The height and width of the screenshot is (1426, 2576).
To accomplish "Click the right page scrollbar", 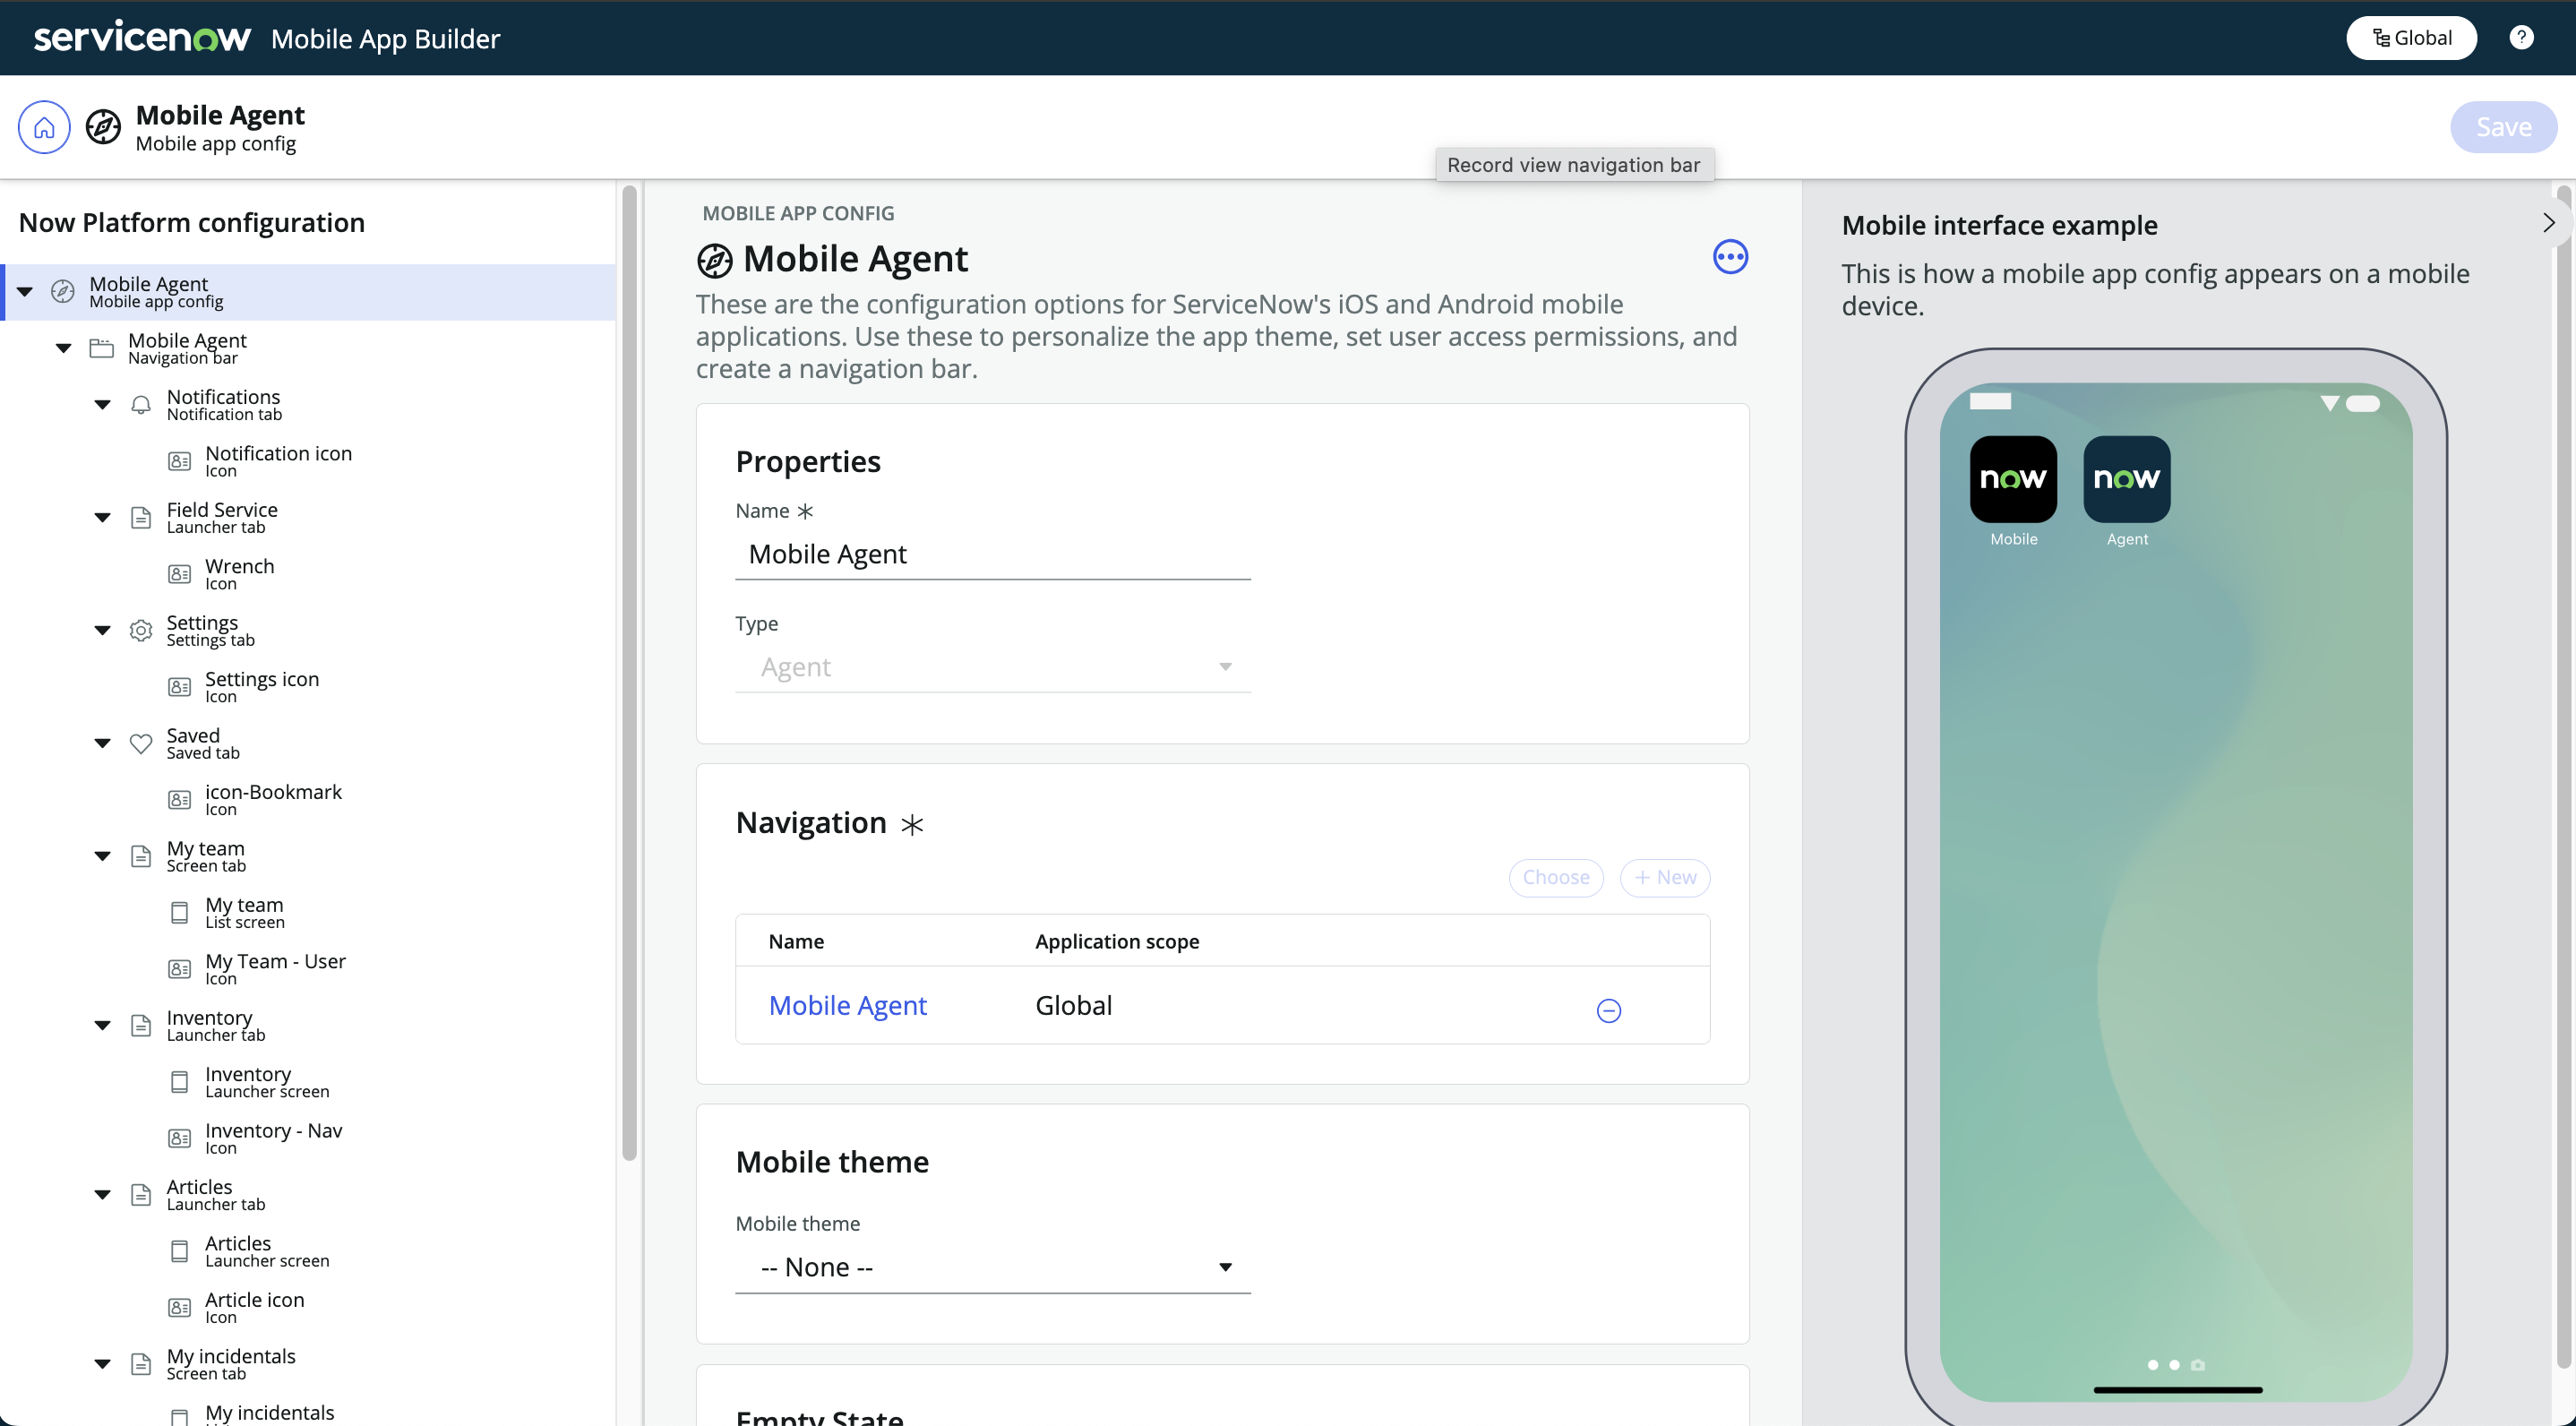I will (2563, 775).
